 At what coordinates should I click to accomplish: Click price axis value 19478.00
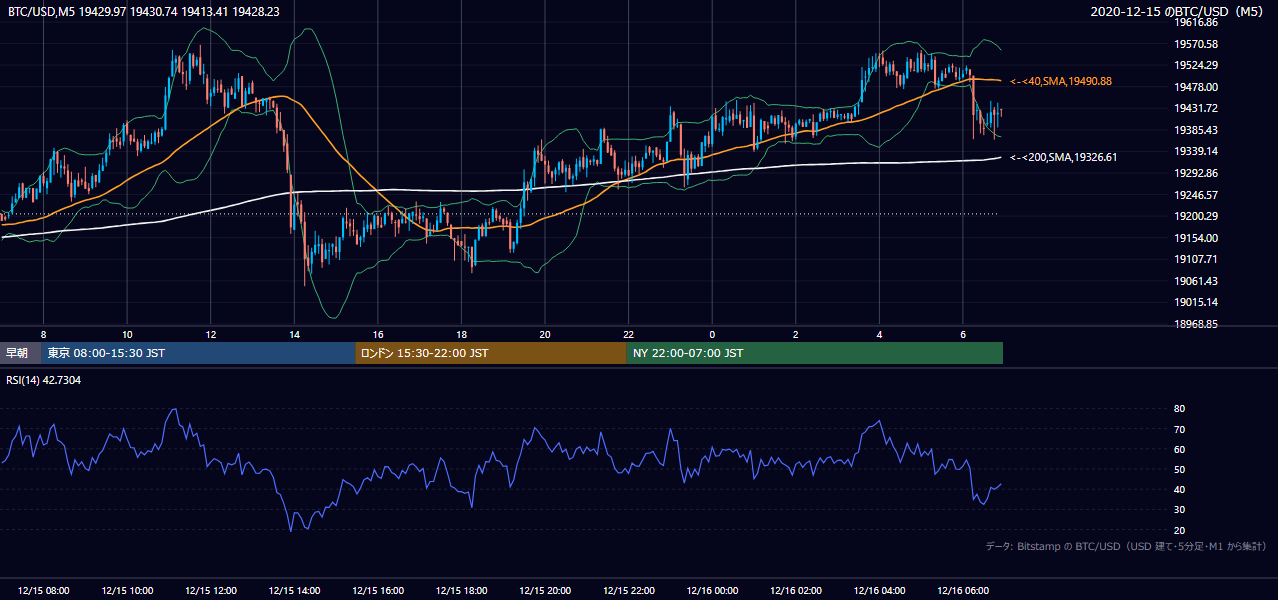point(1196,87)
